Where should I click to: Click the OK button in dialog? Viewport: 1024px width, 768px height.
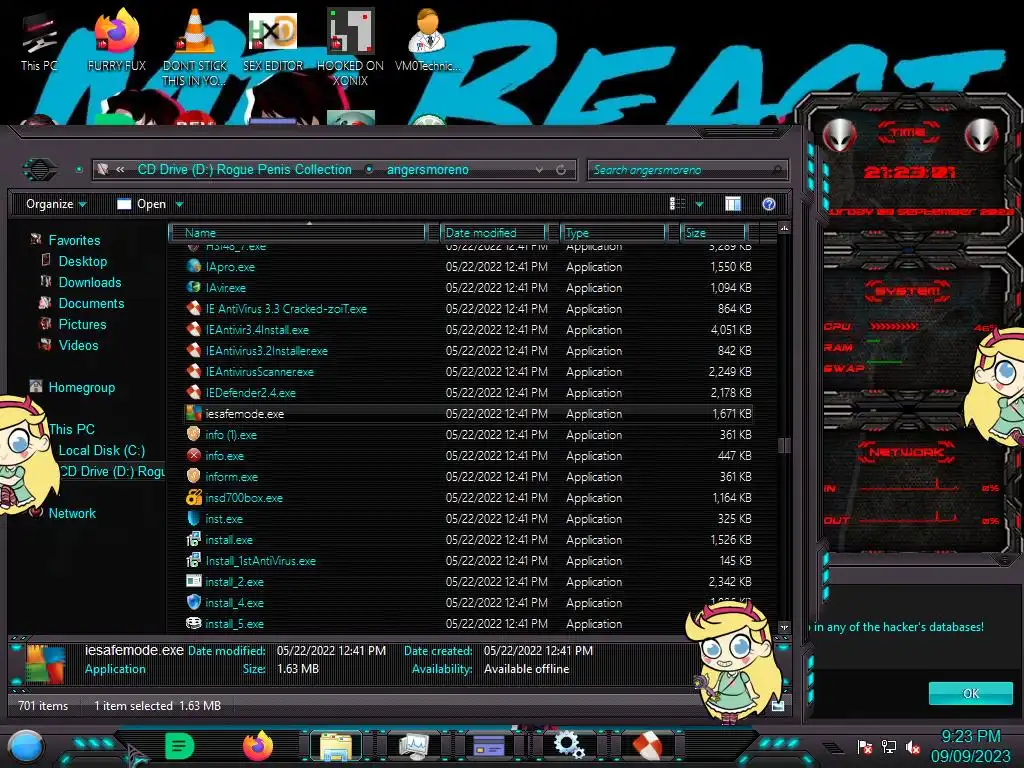click(970, 694)
